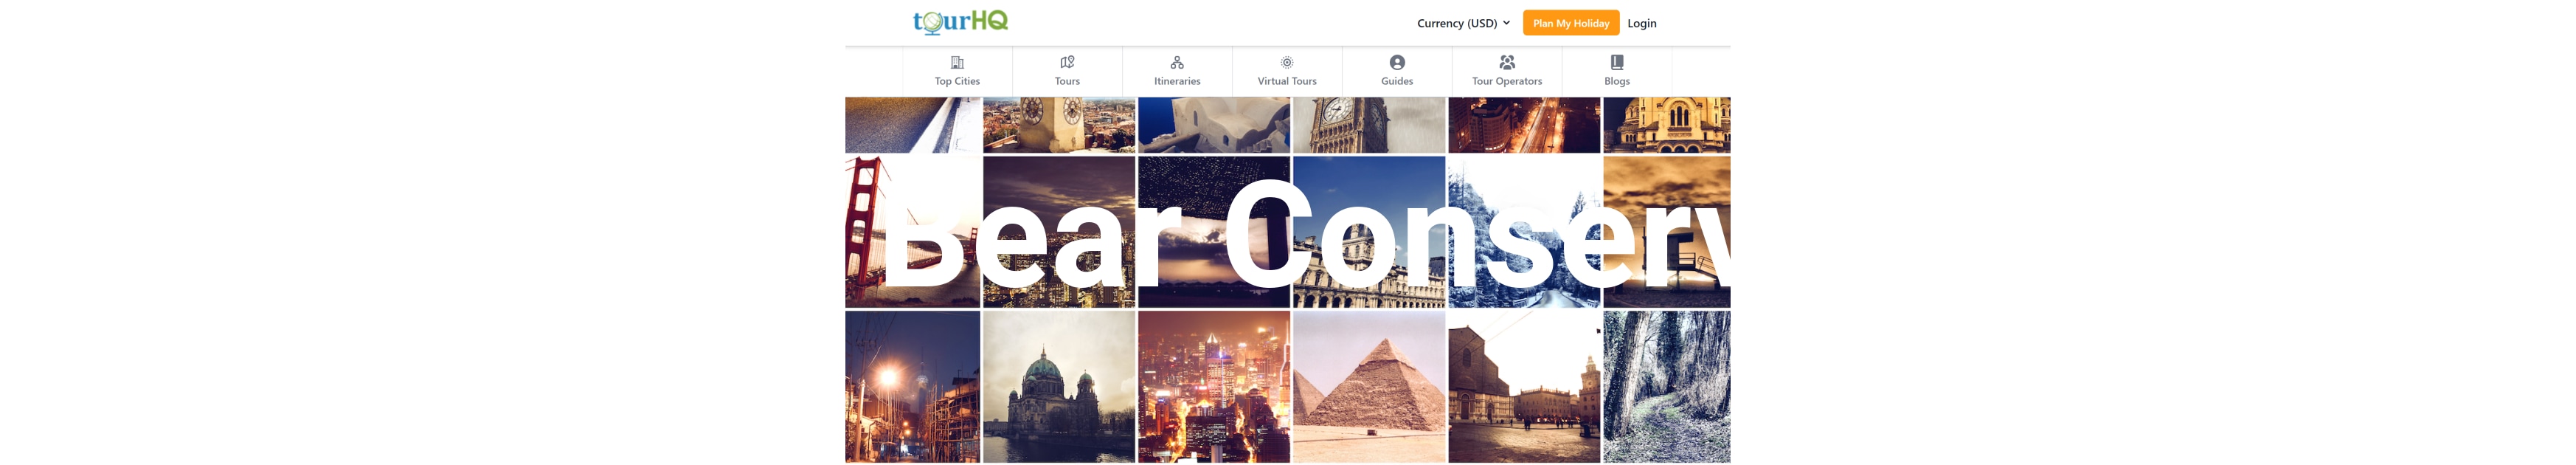Screen dimensions: 2576x465
Task: Open the Big Ben clock tower photo
Action: [x=1369, y=125]
